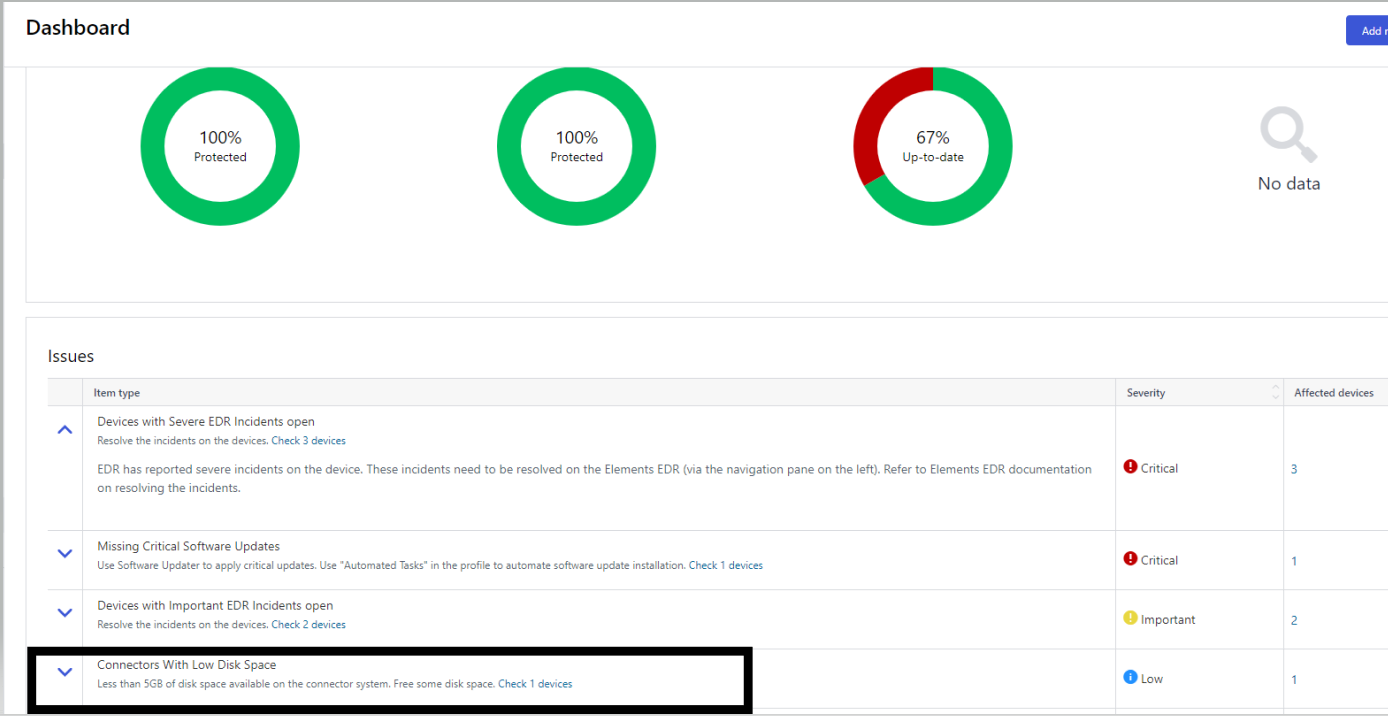Click the 67% Up-to-date donut chart
This screenshot has width=1388, height=716.
point(933,146)
